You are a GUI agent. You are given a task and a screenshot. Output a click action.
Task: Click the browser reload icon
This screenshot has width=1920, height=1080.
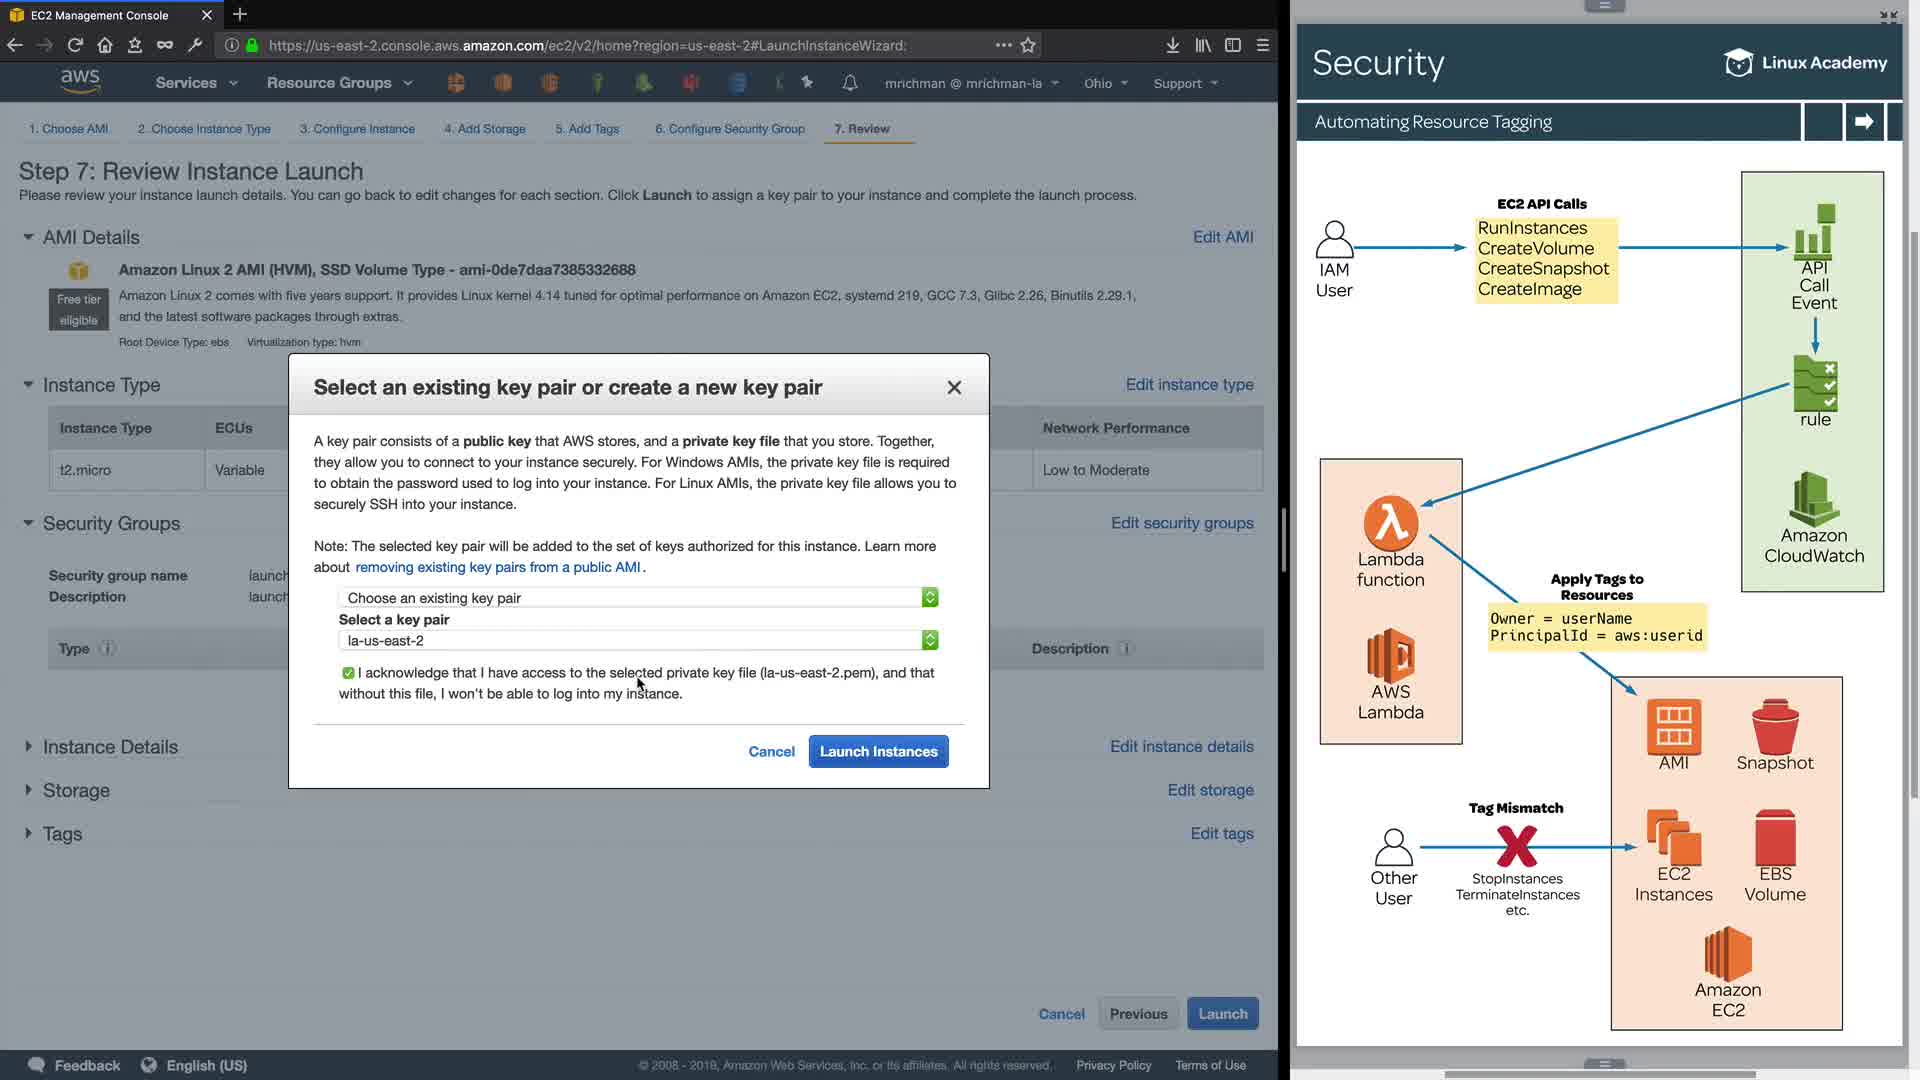pyautogui.click(x=75, y=45)
